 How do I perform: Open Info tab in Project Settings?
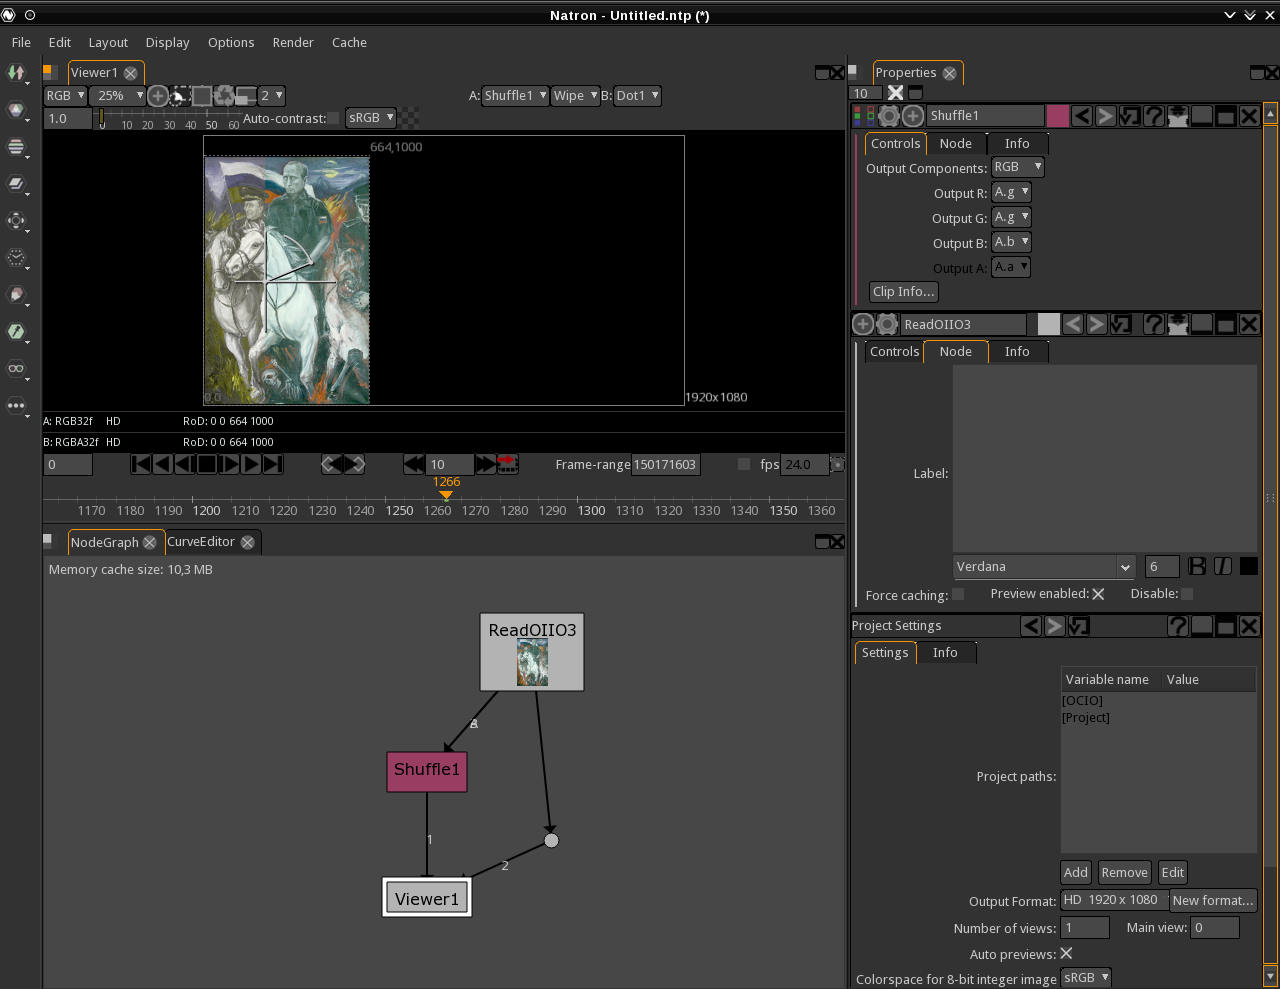[945, 653]
